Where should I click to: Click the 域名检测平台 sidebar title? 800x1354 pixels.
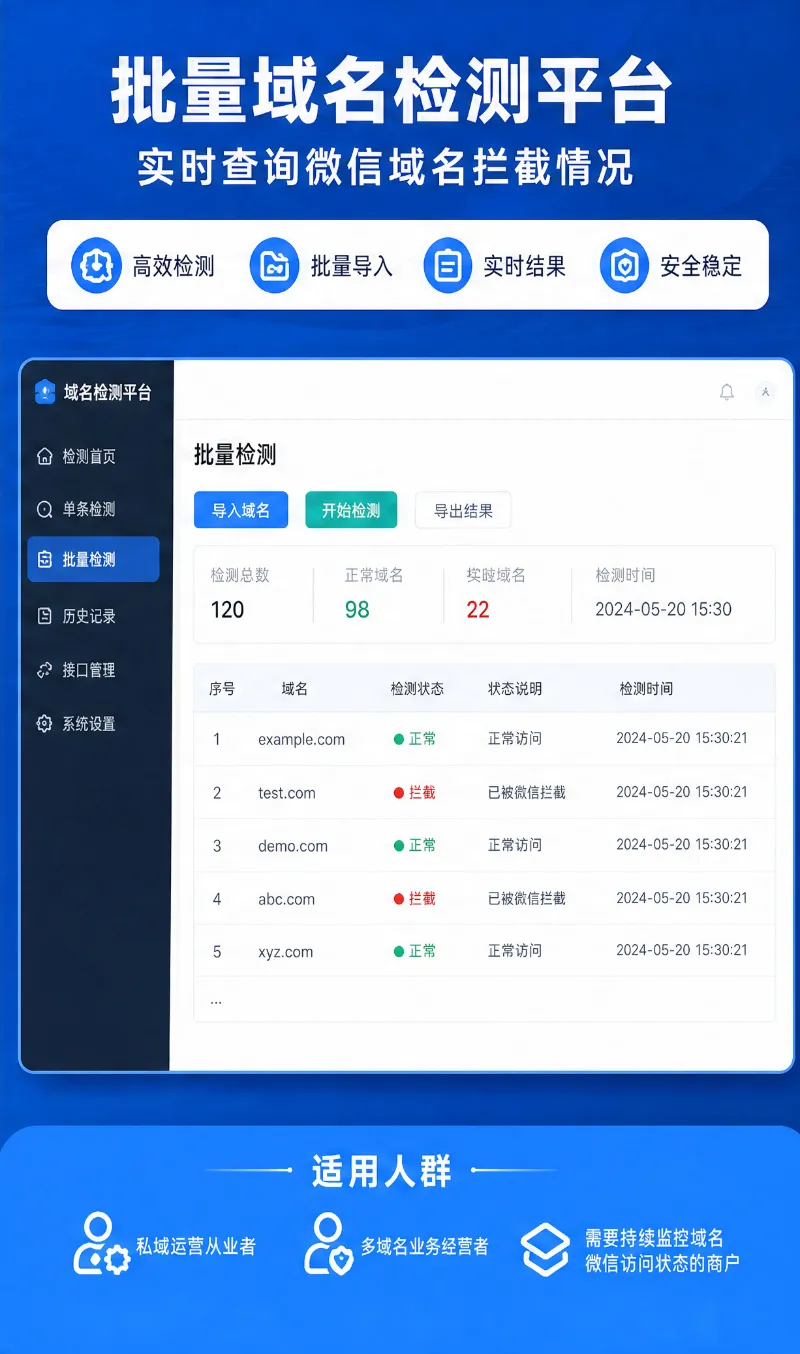[107, 392]
